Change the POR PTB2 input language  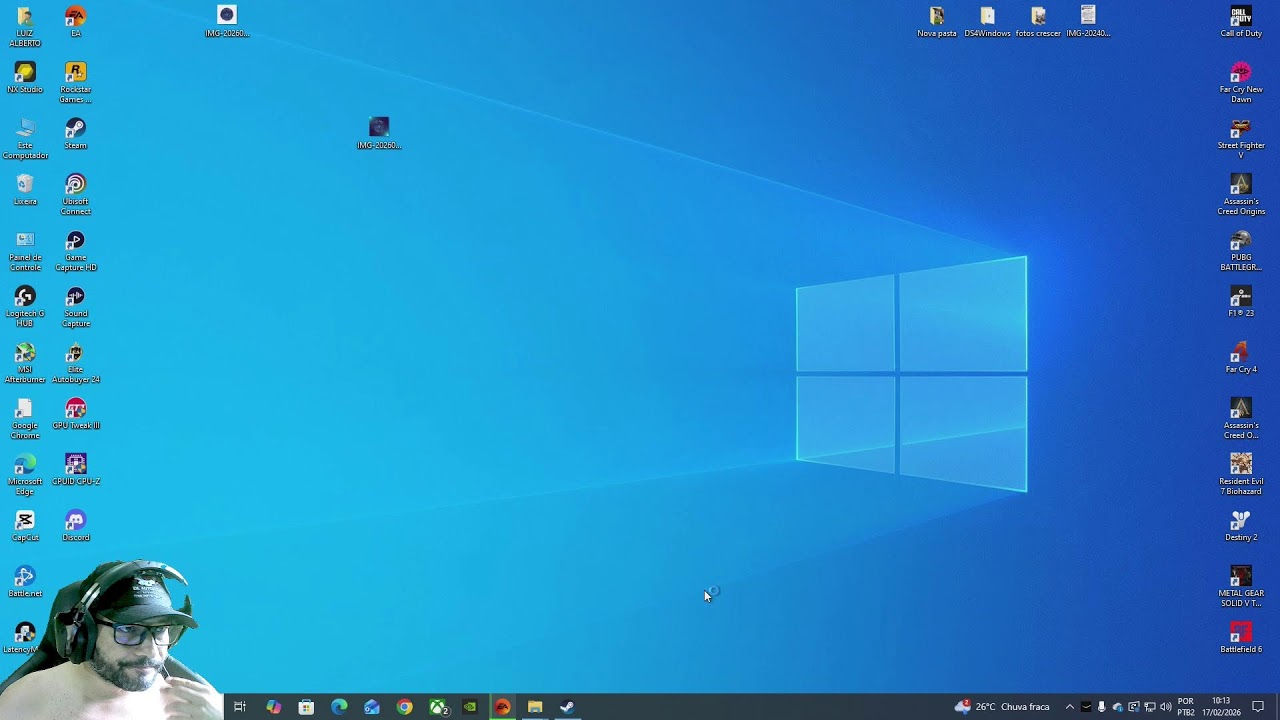[x=1186, y=707]
